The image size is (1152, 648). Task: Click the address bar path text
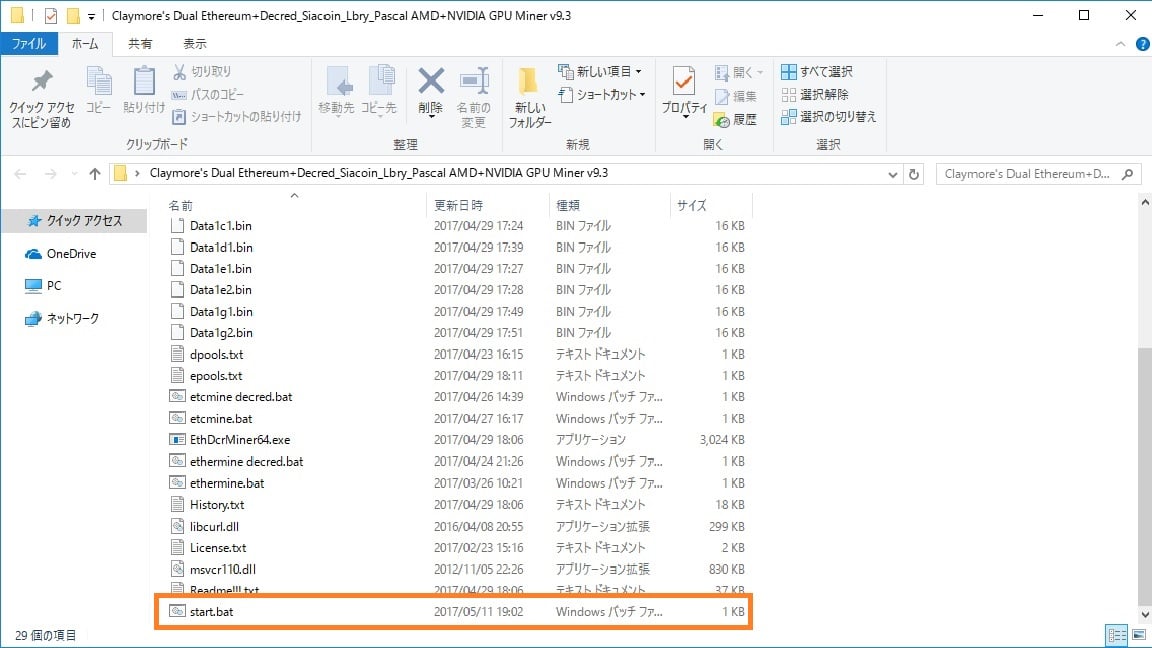tap(378, 173)
